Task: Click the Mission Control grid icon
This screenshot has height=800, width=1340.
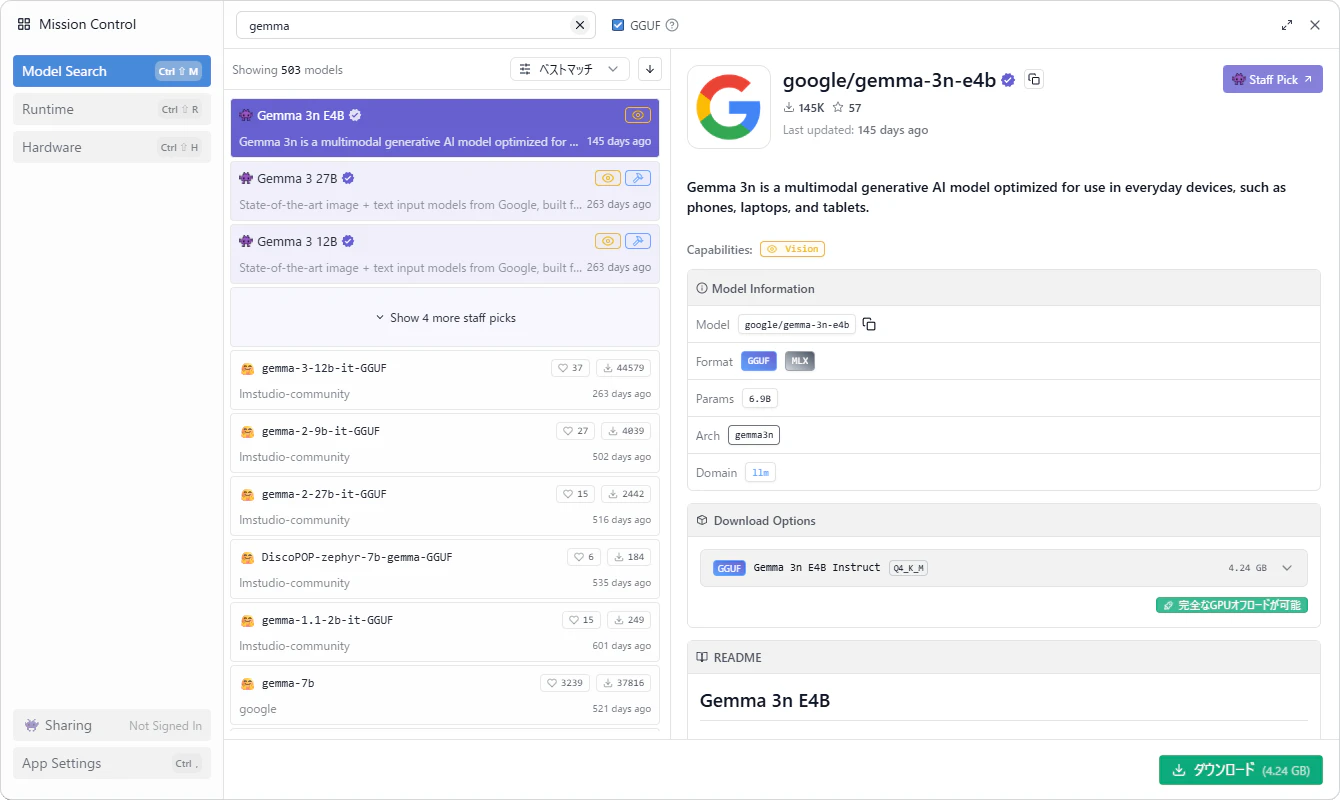Action: coord(24,24)
